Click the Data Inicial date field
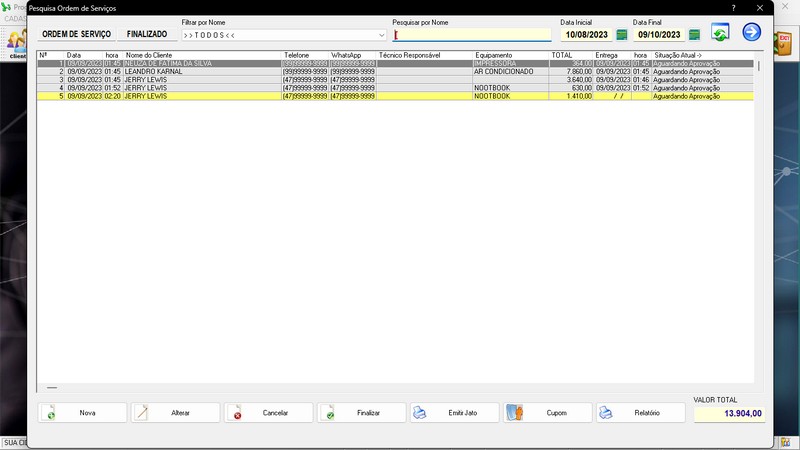 [587, 35]
